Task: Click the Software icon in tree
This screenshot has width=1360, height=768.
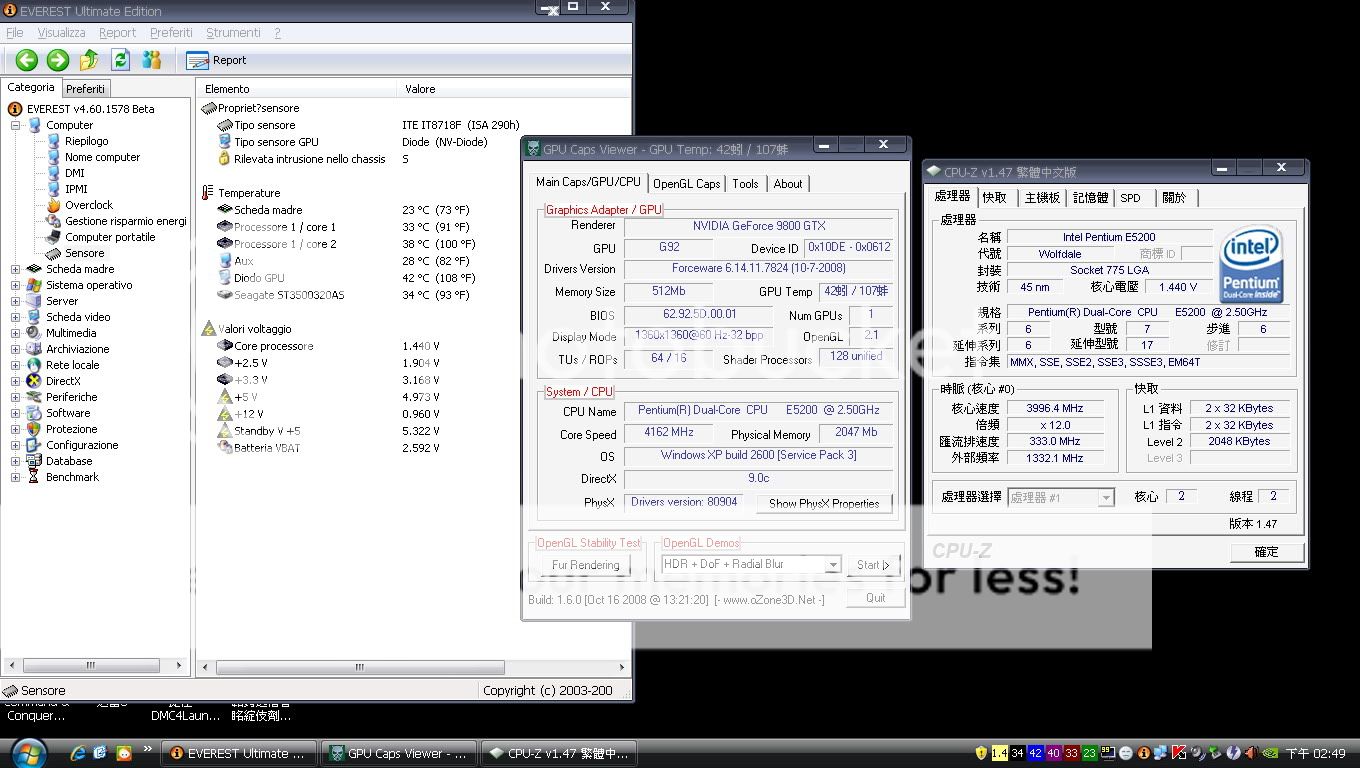Action: (x=34, y=413)
